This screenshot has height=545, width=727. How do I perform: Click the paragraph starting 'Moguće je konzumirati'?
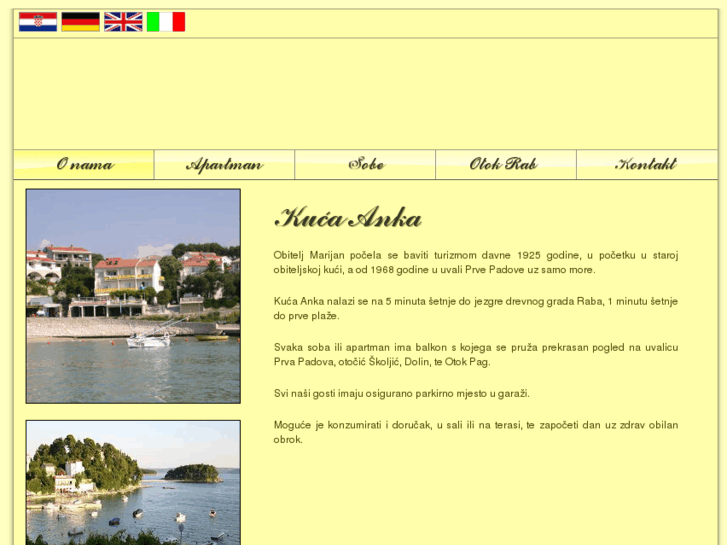tap(476, 432)
